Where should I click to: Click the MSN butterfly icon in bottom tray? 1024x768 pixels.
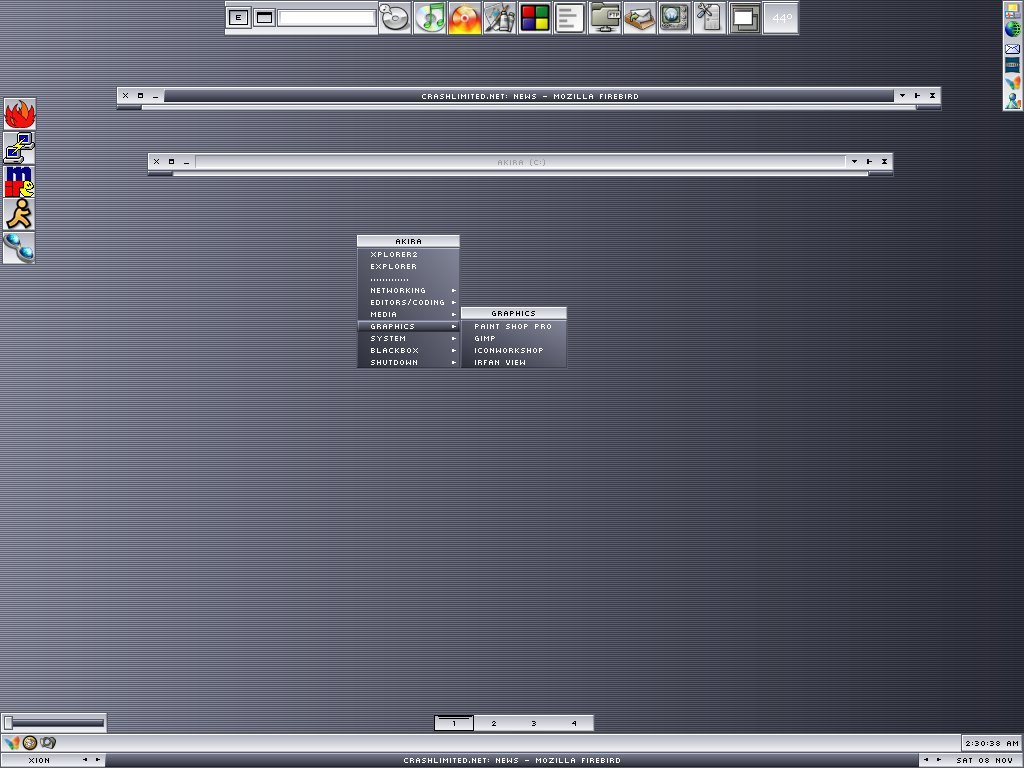(12, 743)
